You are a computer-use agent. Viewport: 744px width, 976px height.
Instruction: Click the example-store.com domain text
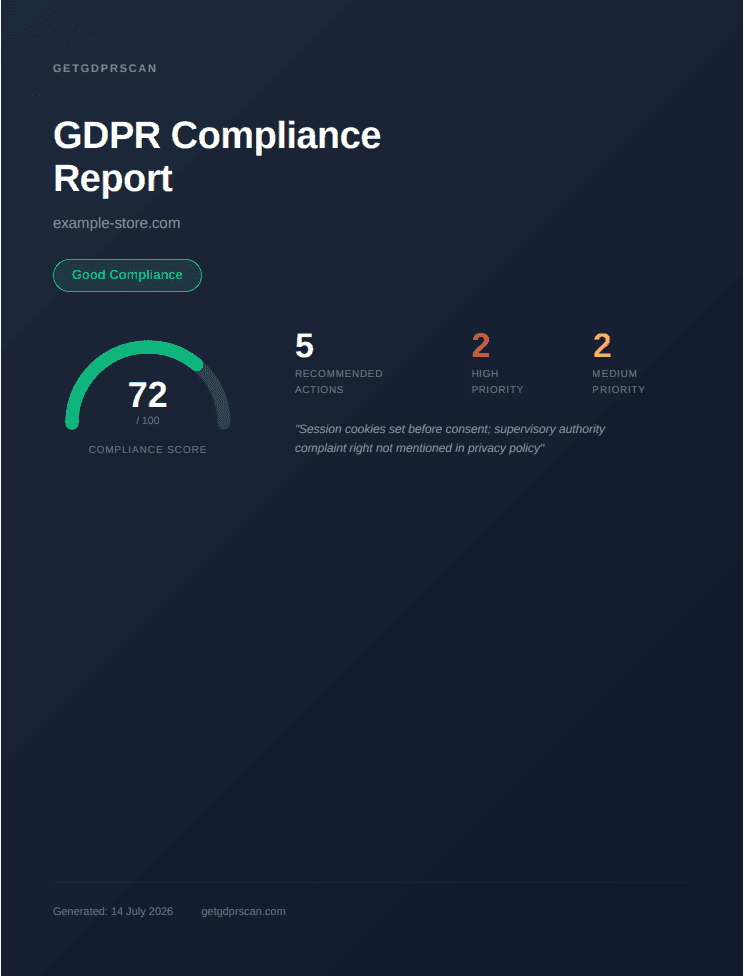tap(116, 223)
